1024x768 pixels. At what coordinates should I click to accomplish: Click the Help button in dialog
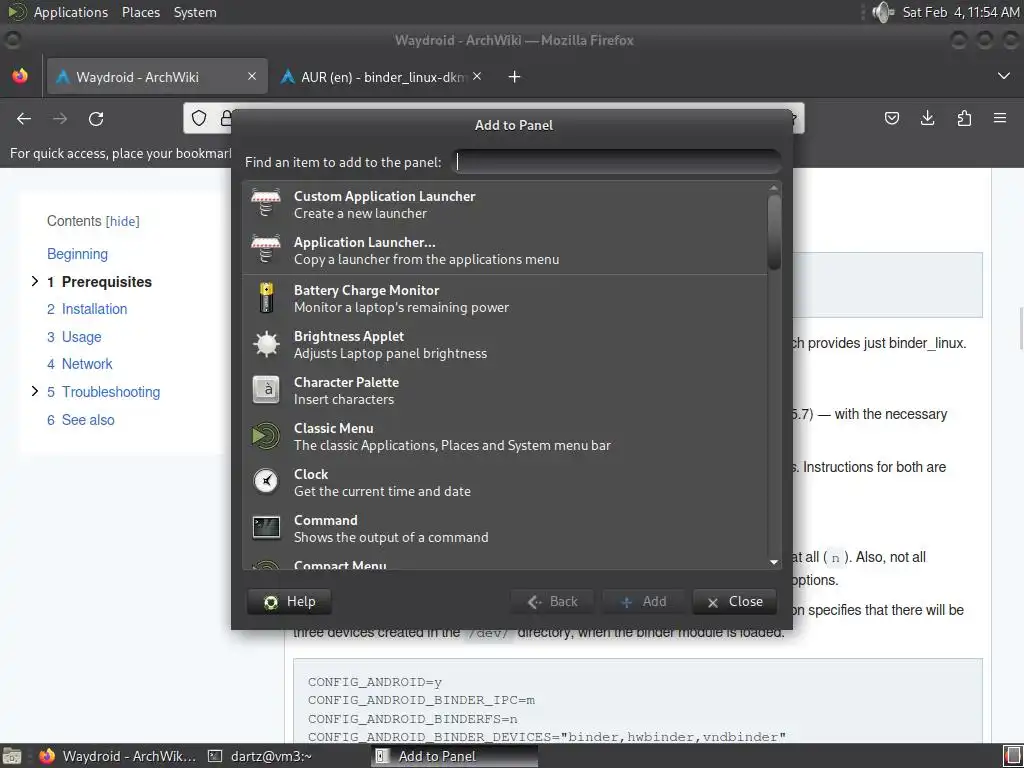tap(289, 601)
